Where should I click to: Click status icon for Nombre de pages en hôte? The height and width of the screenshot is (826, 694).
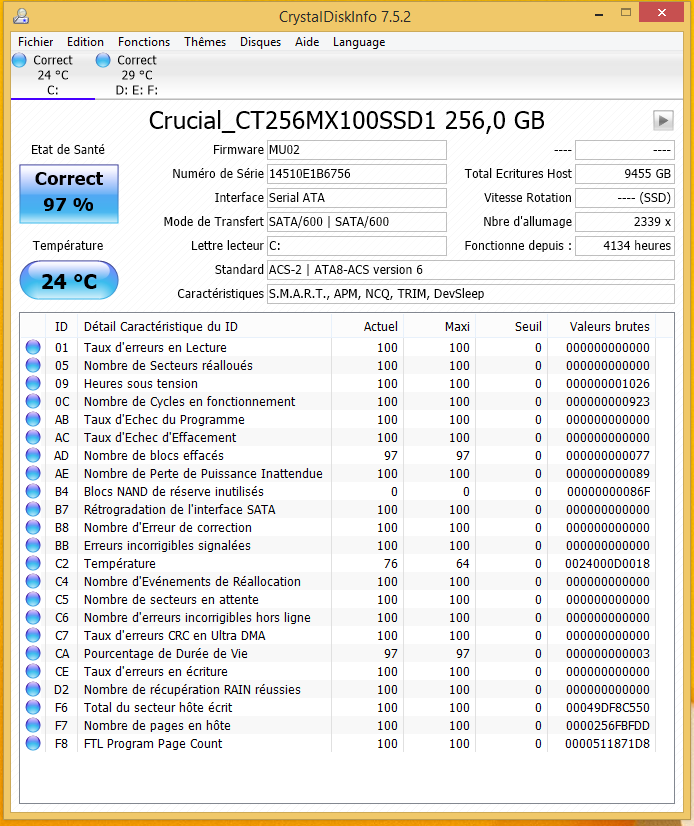point(33,725)
